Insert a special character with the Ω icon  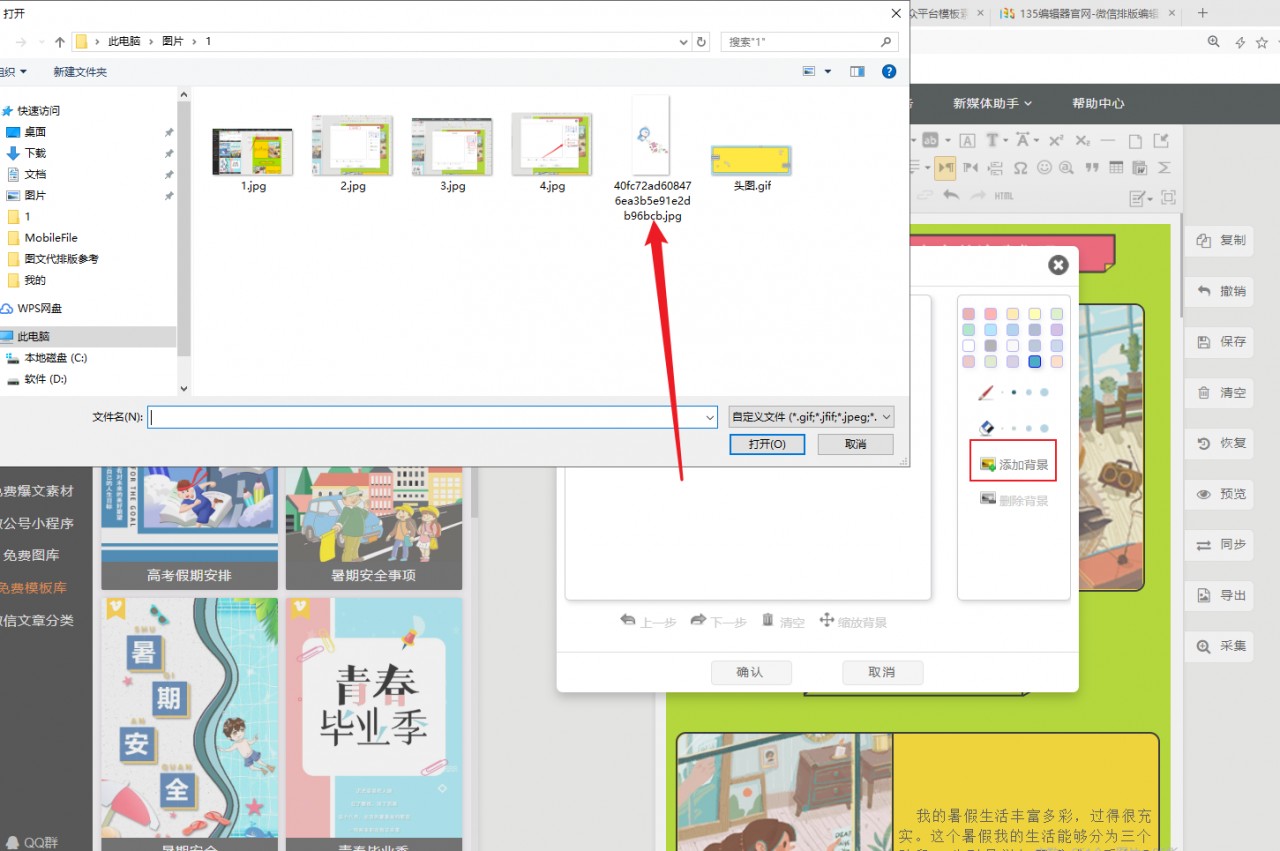click(x=1021, y=167)
